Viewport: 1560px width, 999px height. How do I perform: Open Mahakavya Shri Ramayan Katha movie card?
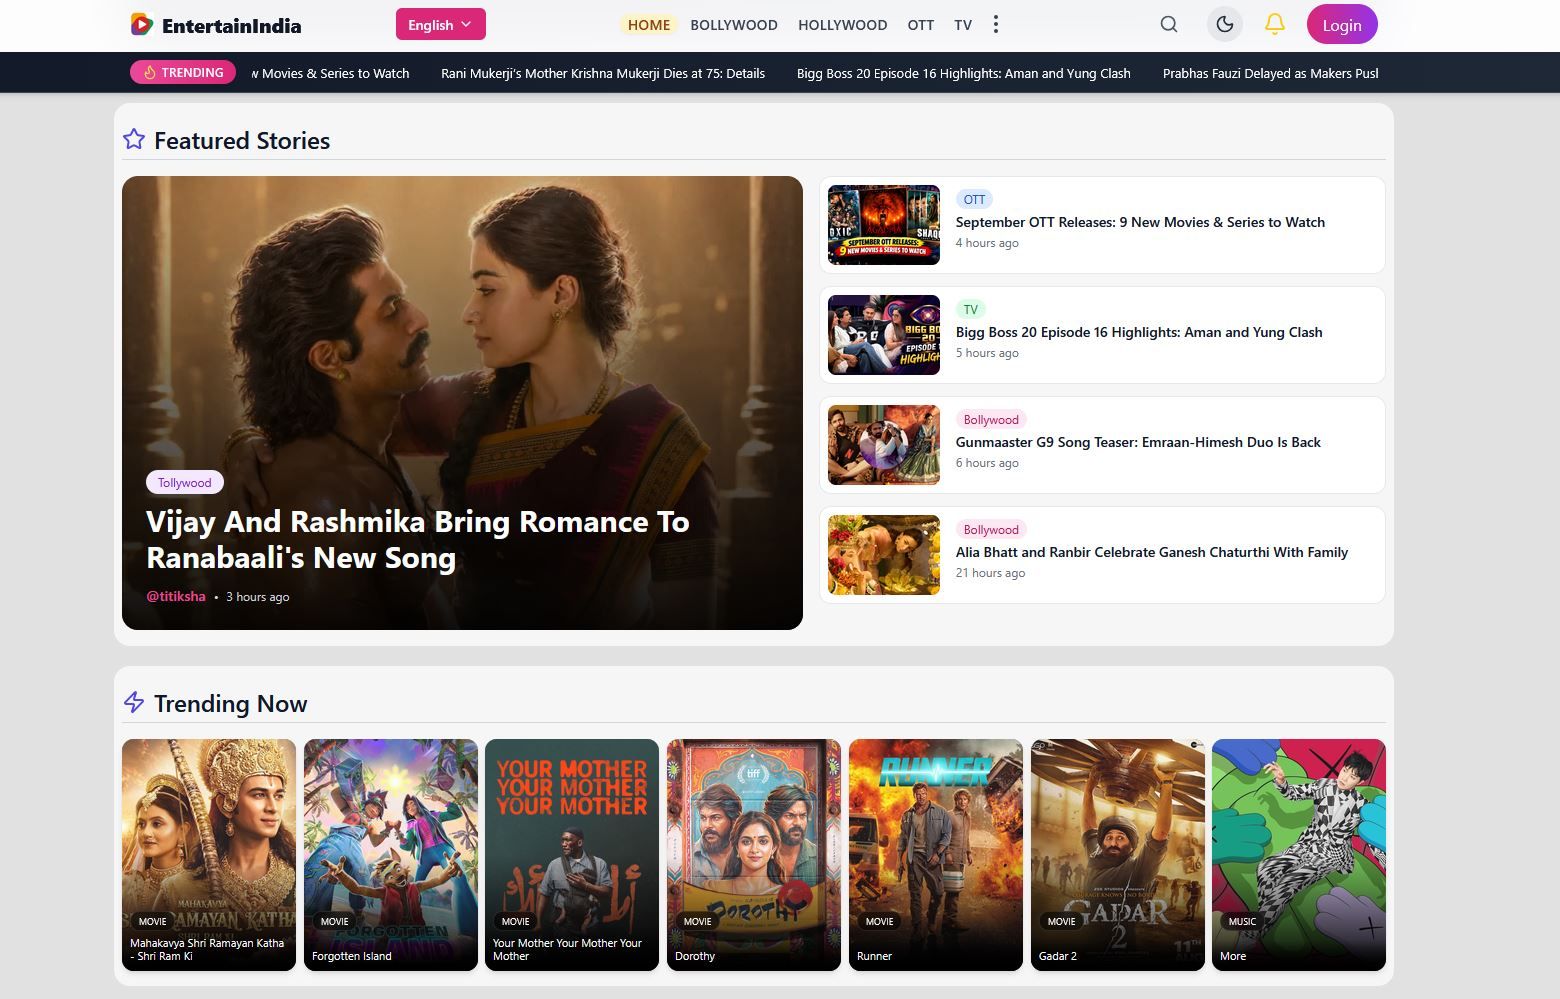click(209, 855)
